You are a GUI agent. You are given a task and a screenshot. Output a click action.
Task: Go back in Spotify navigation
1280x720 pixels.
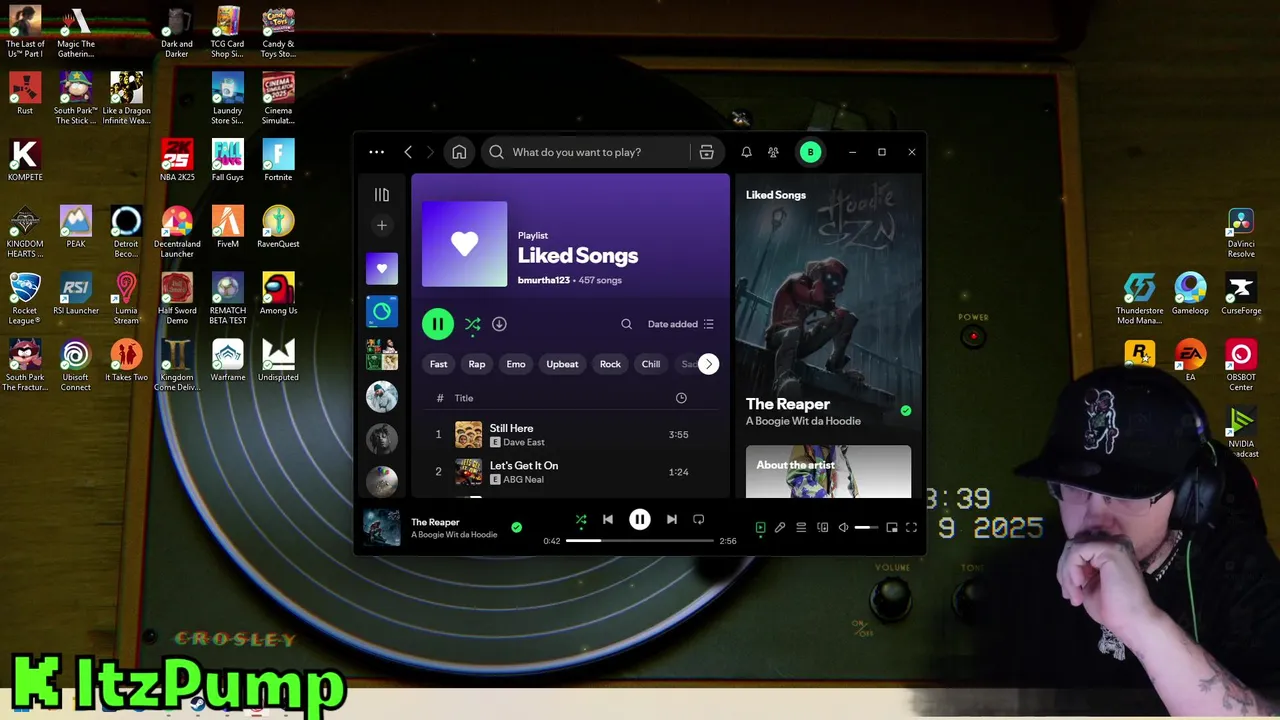point(408,152)
